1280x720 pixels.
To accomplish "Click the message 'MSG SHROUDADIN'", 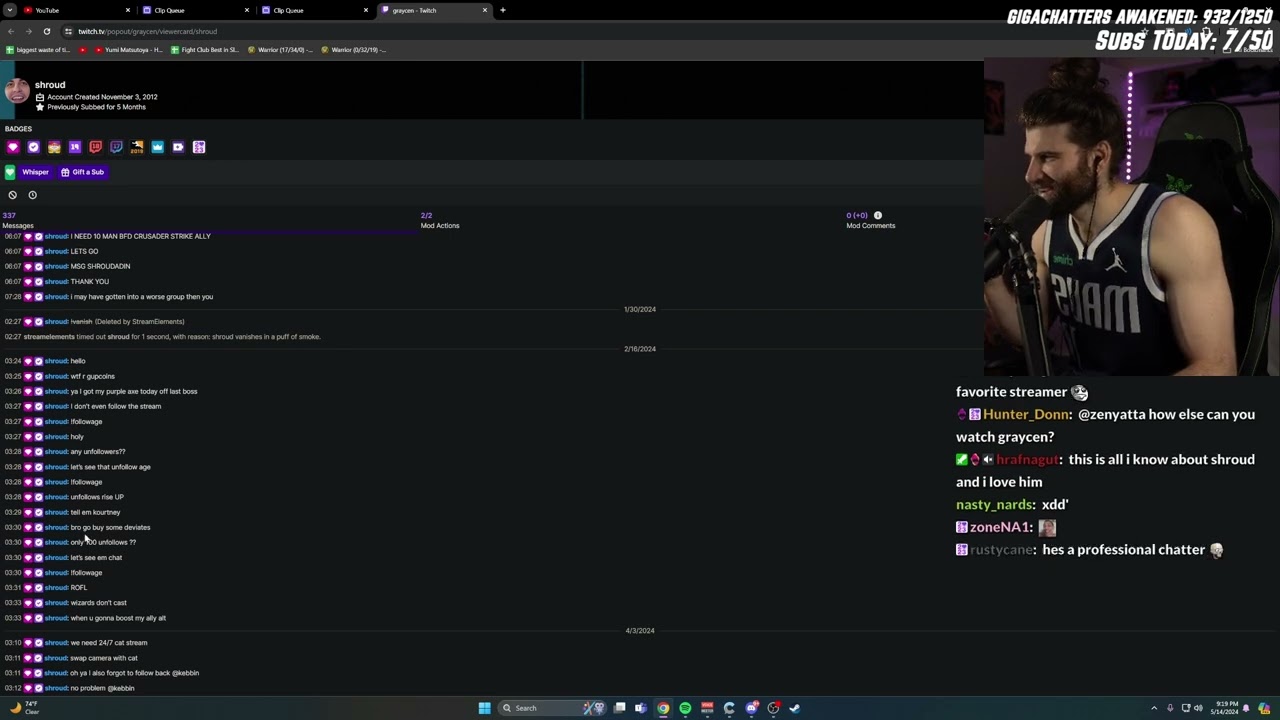I will coord(100,266).
